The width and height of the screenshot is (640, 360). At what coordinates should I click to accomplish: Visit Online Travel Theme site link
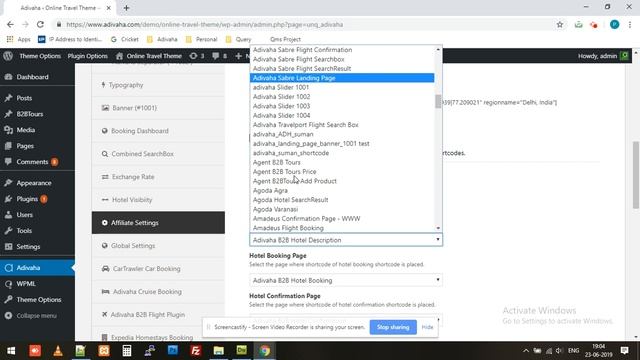click(x=149, y=56)
